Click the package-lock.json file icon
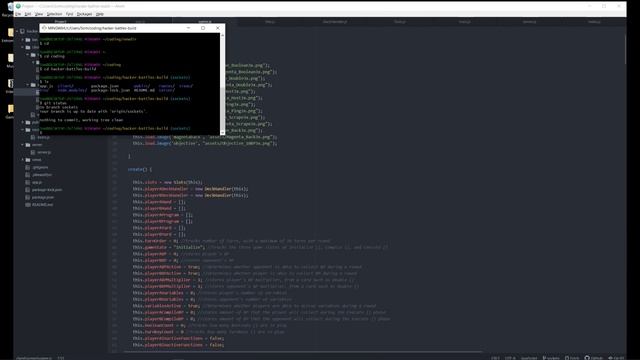This screenshot has width=640, height=360. 28,190
